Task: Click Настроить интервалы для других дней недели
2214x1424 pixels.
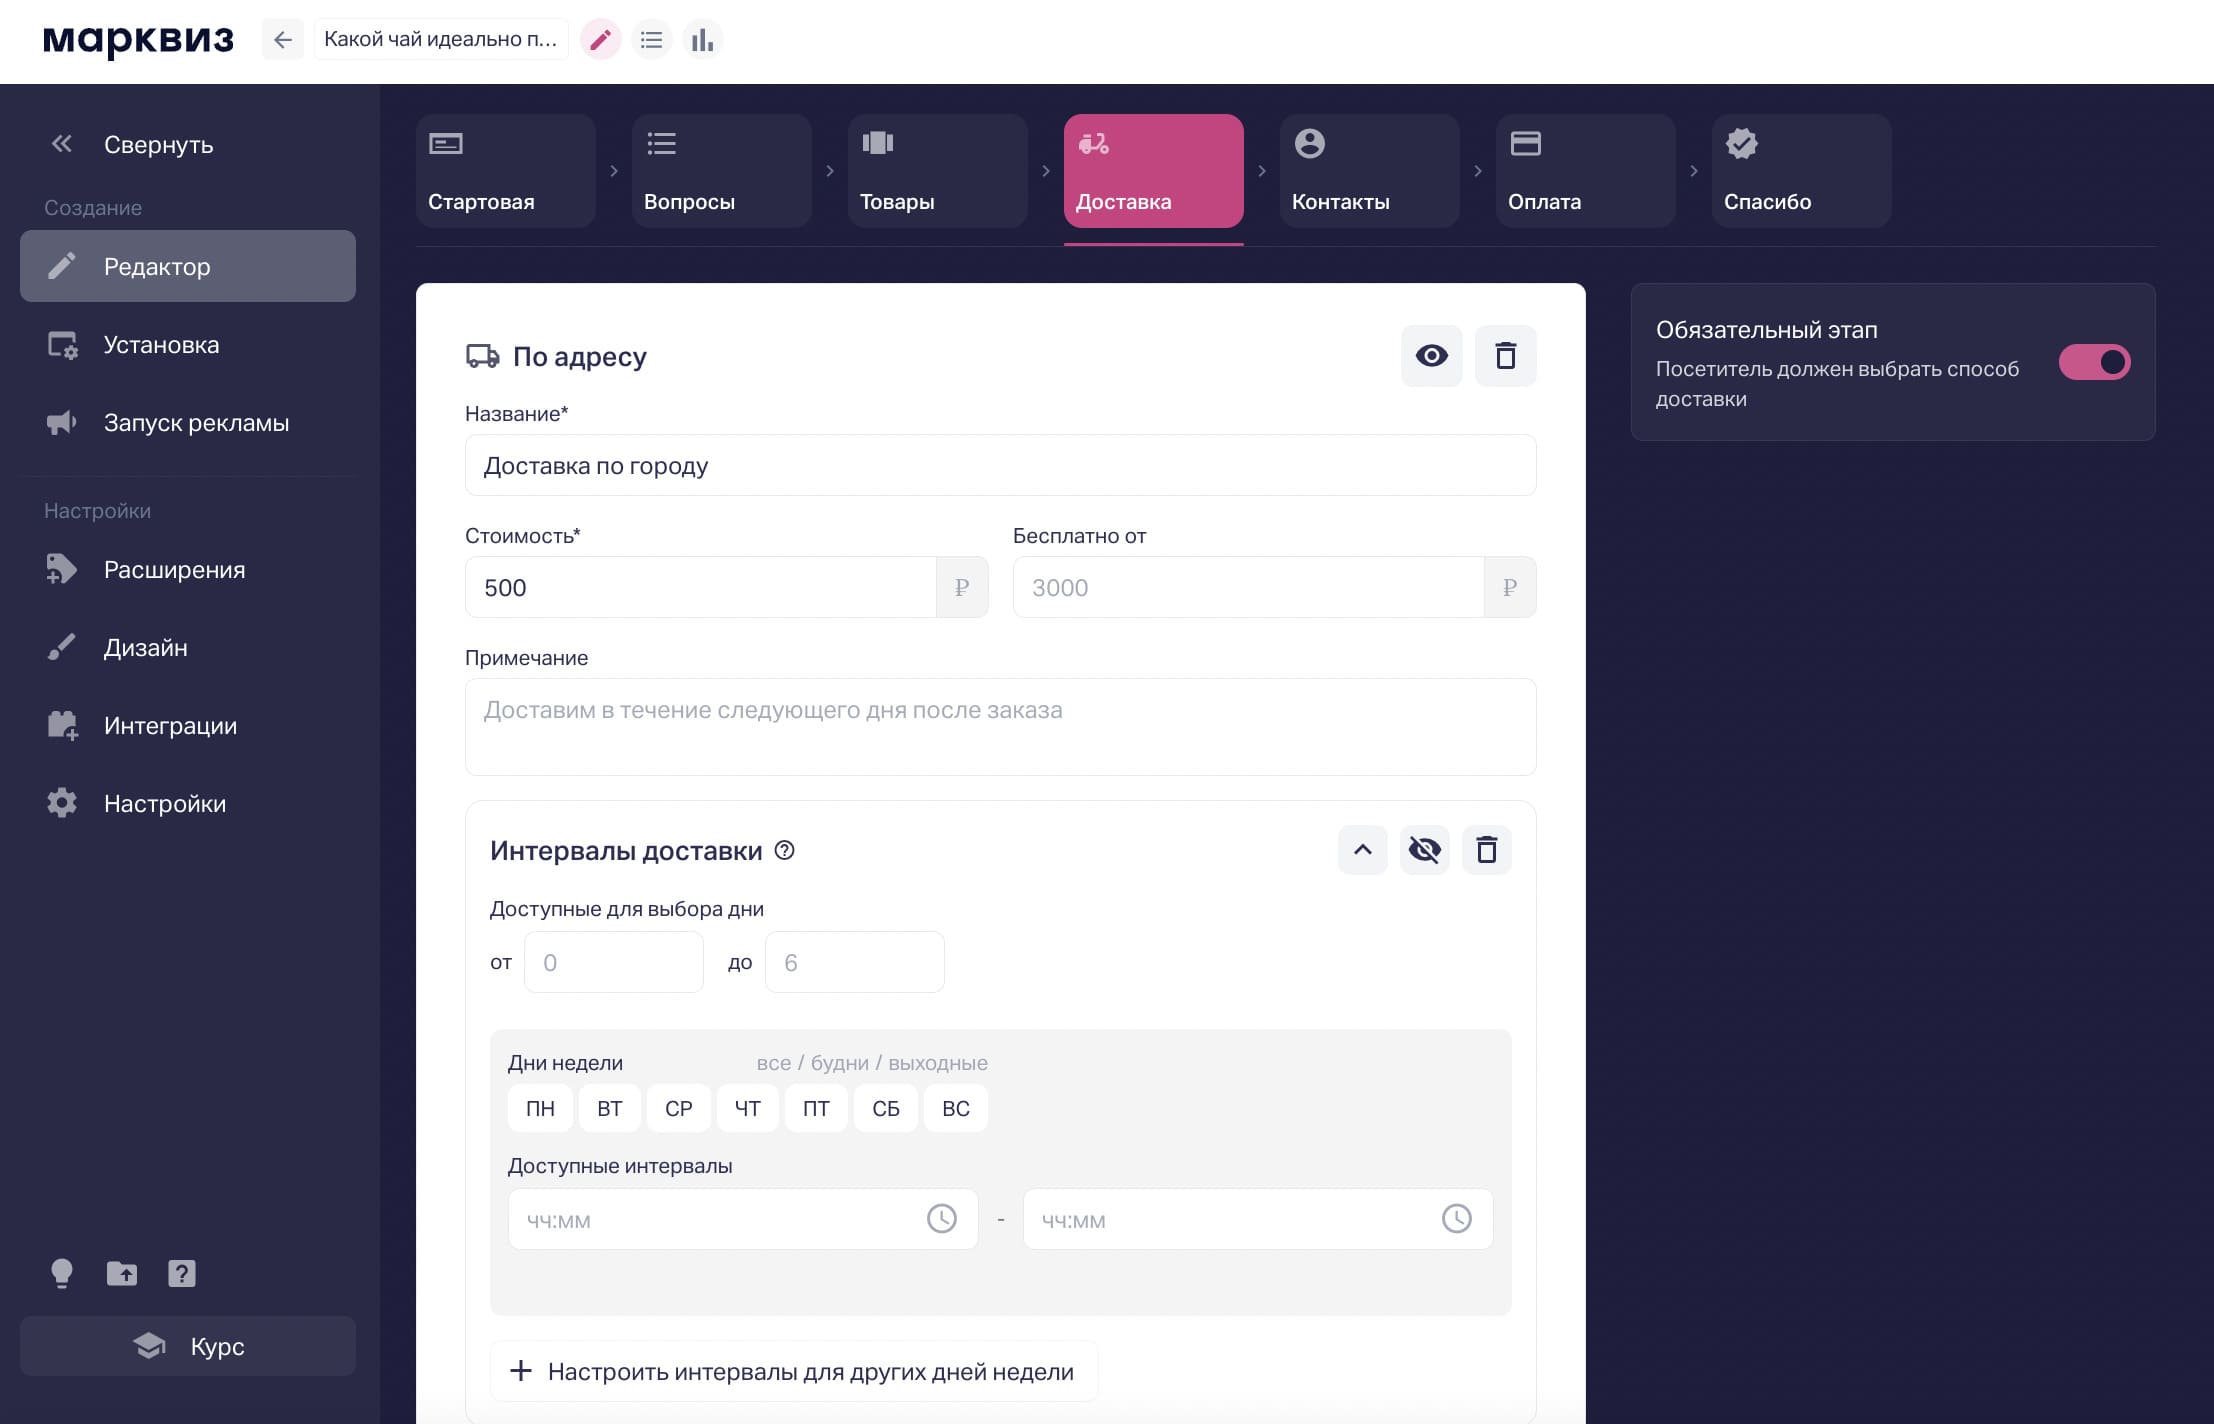Action: click(793, 1370)
